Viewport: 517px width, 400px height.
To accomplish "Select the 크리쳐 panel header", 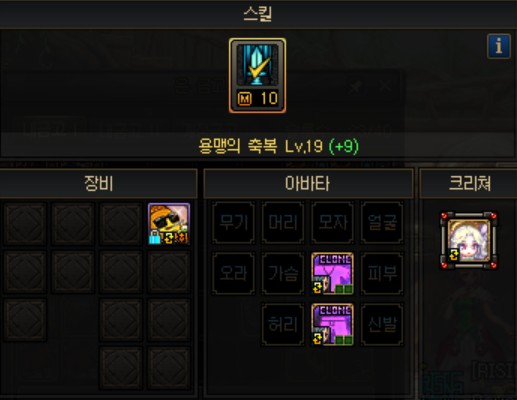I will coord(469,183).
